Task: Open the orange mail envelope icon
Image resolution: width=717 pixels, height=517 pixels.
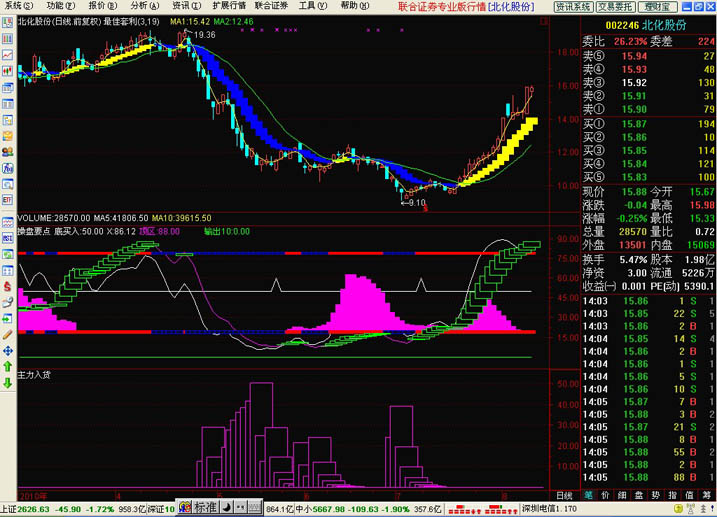Action: pyautogui.click(x=8, y=136)
